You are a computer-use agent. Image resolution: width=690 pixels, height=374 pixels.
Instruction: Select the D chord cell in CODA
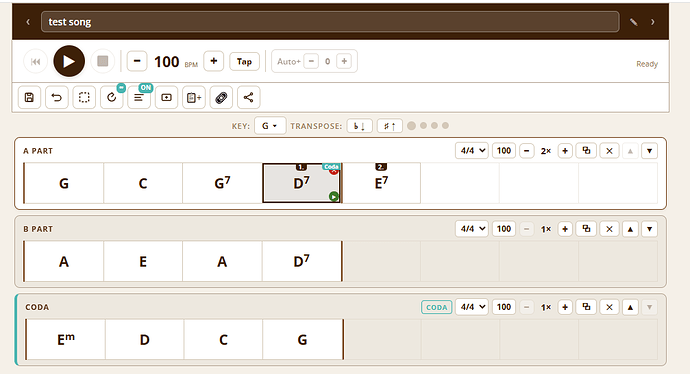tap(144, 339)
